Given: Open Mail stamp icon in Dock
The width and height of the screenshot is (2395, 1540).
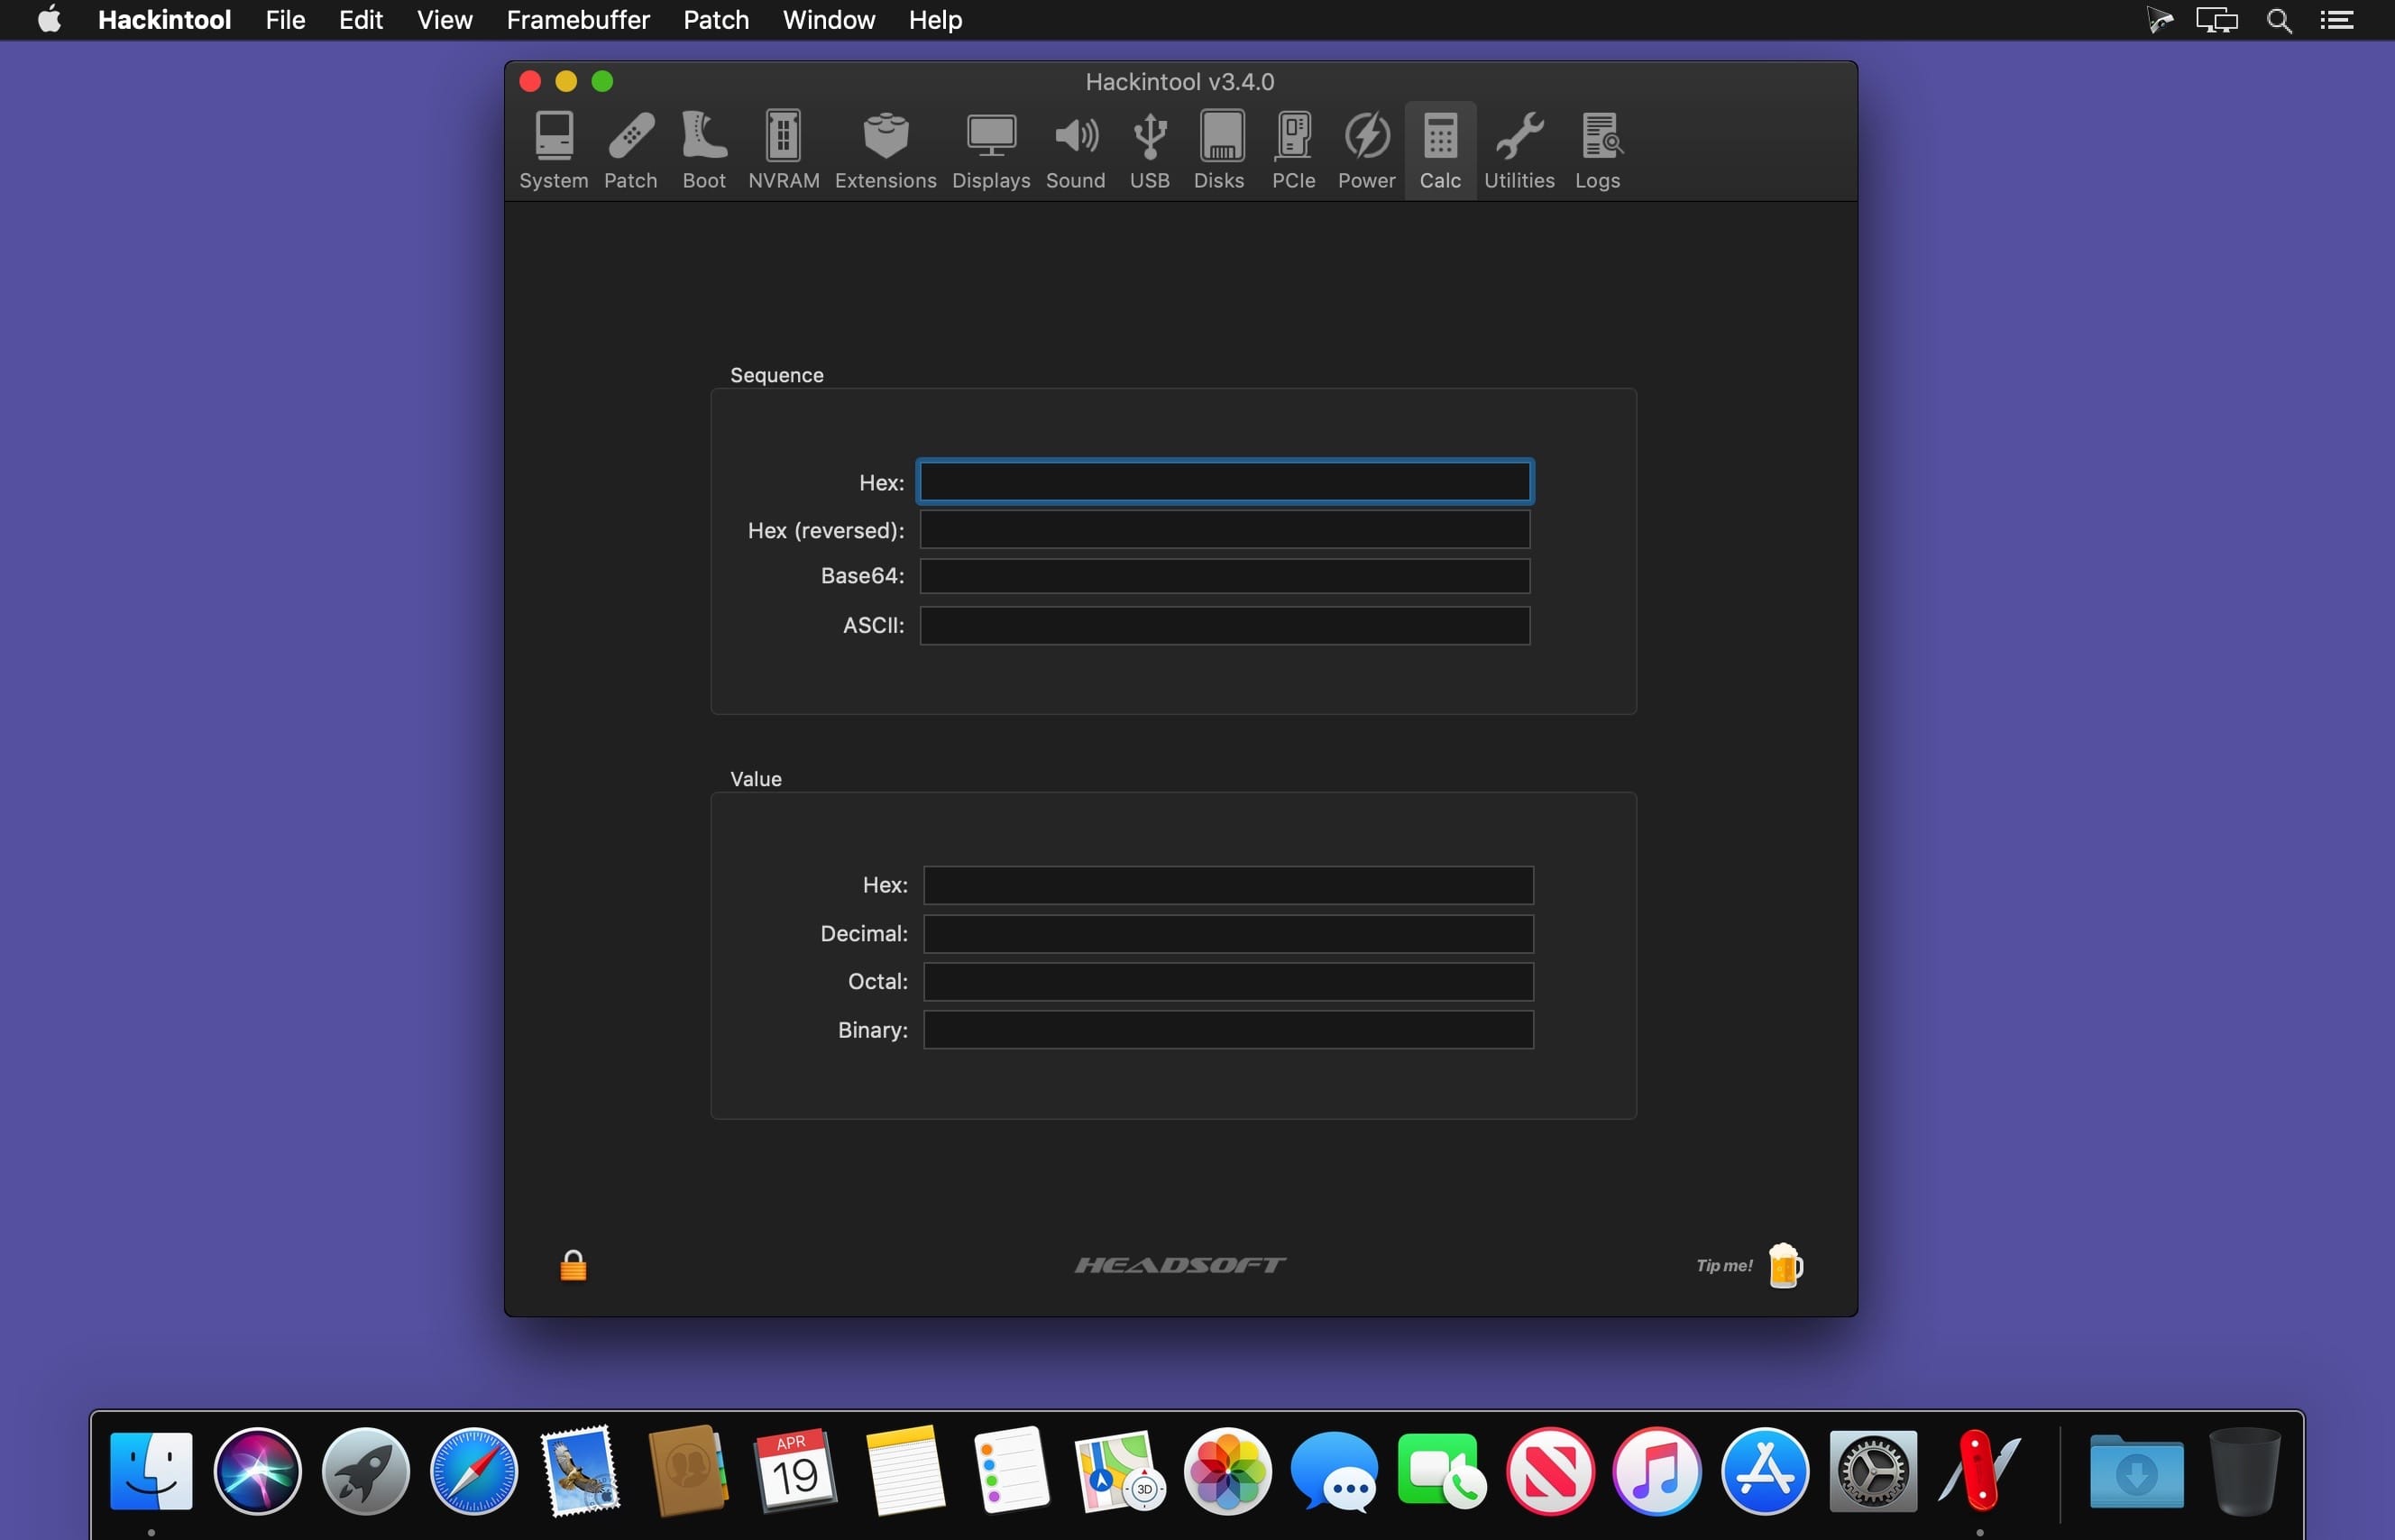Looking at the screenshot, I should tap(580, 1471).
